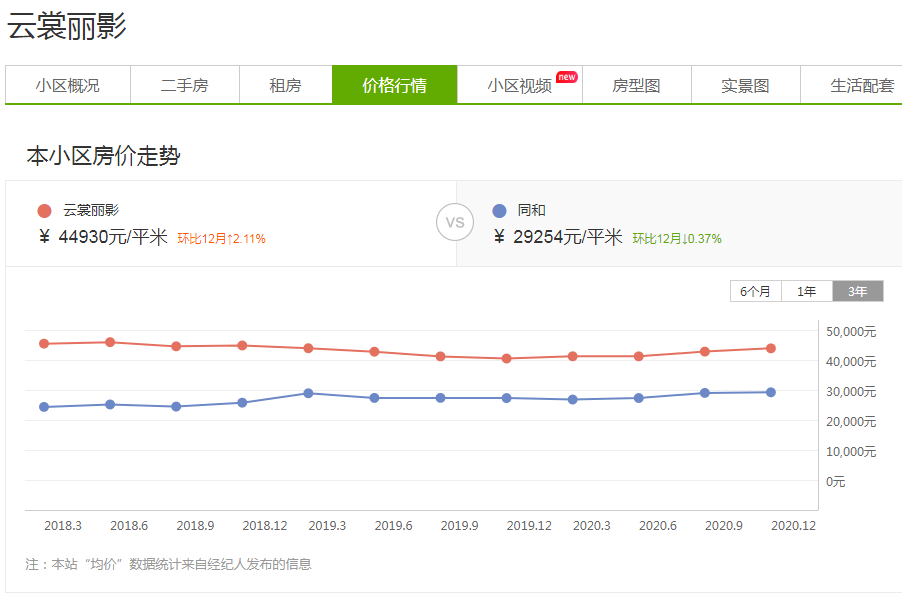Click blue data point for 2018.9
The height and width of the screenshot is (602, 902).
point(177,406)
